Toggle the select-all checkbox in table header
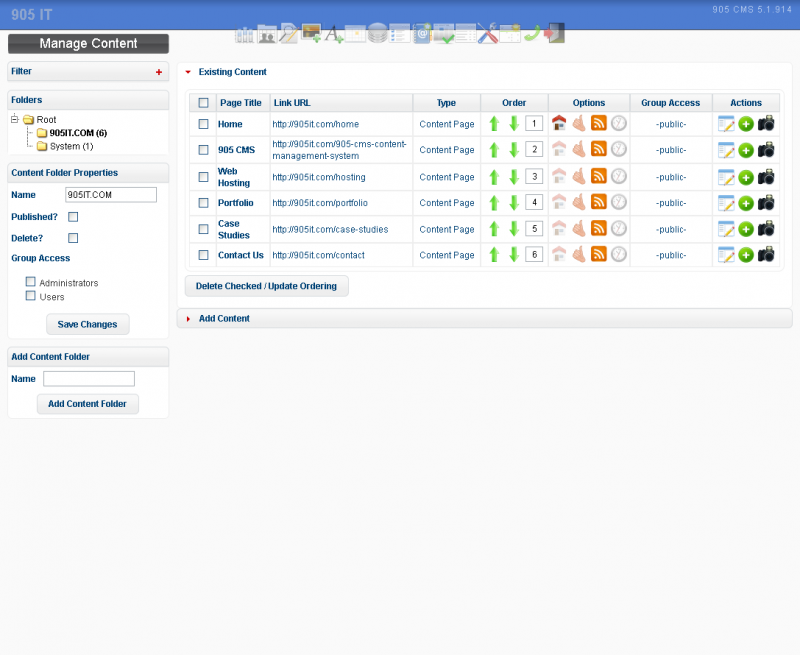Viewport: 800px width, 655px height. click(204, 103)
